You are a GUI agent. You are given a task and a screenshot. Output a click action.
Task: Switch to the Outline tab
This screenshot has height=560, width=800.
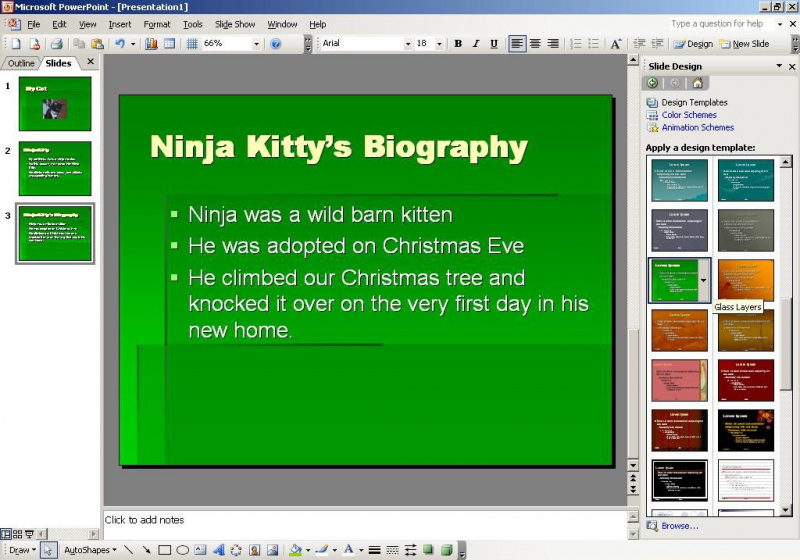[21, 63]
